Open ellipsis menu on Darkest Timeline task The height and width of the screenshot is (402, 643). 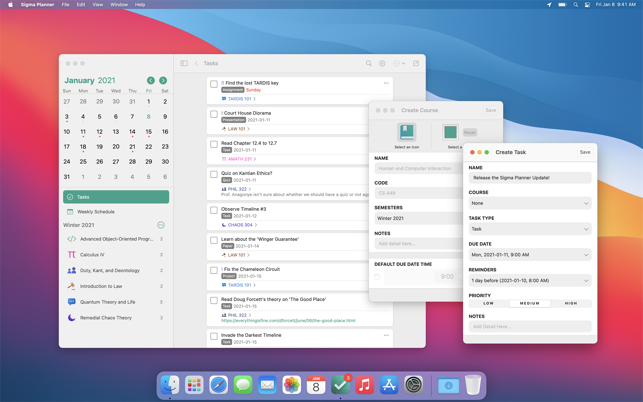(x=386, y=336)
